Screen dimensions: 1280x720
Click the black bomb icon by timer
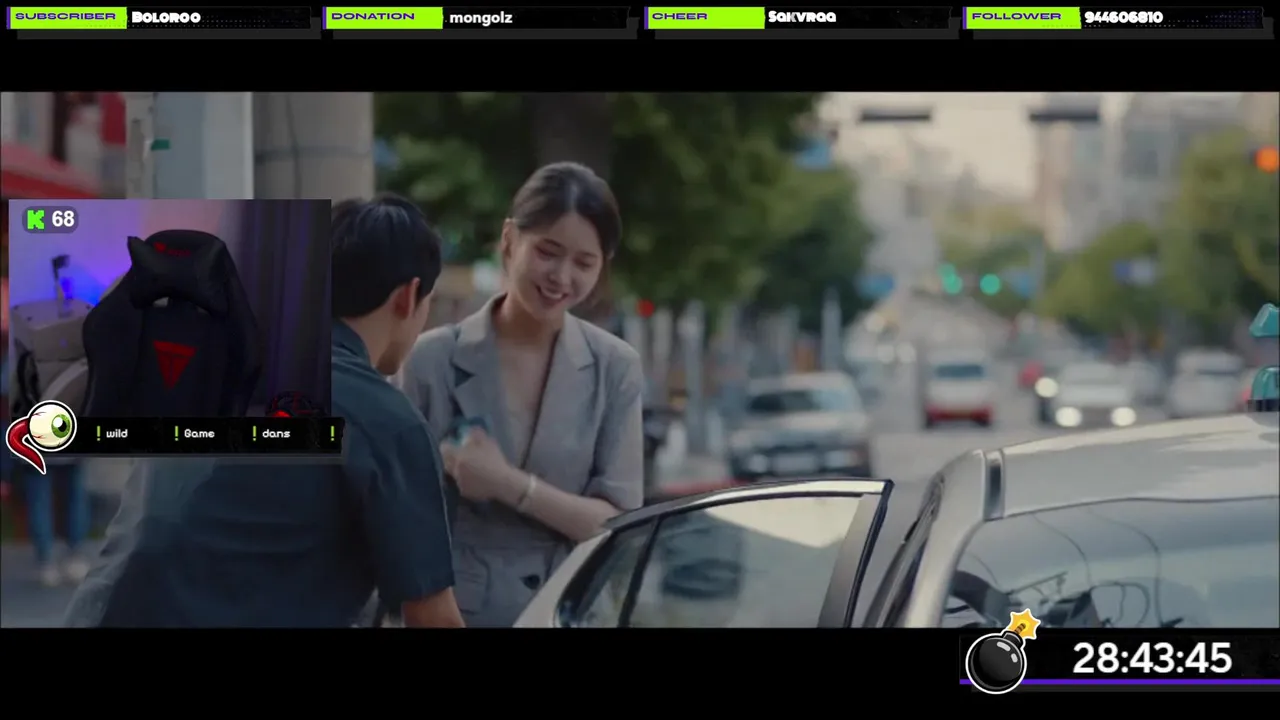point(1001,654)
